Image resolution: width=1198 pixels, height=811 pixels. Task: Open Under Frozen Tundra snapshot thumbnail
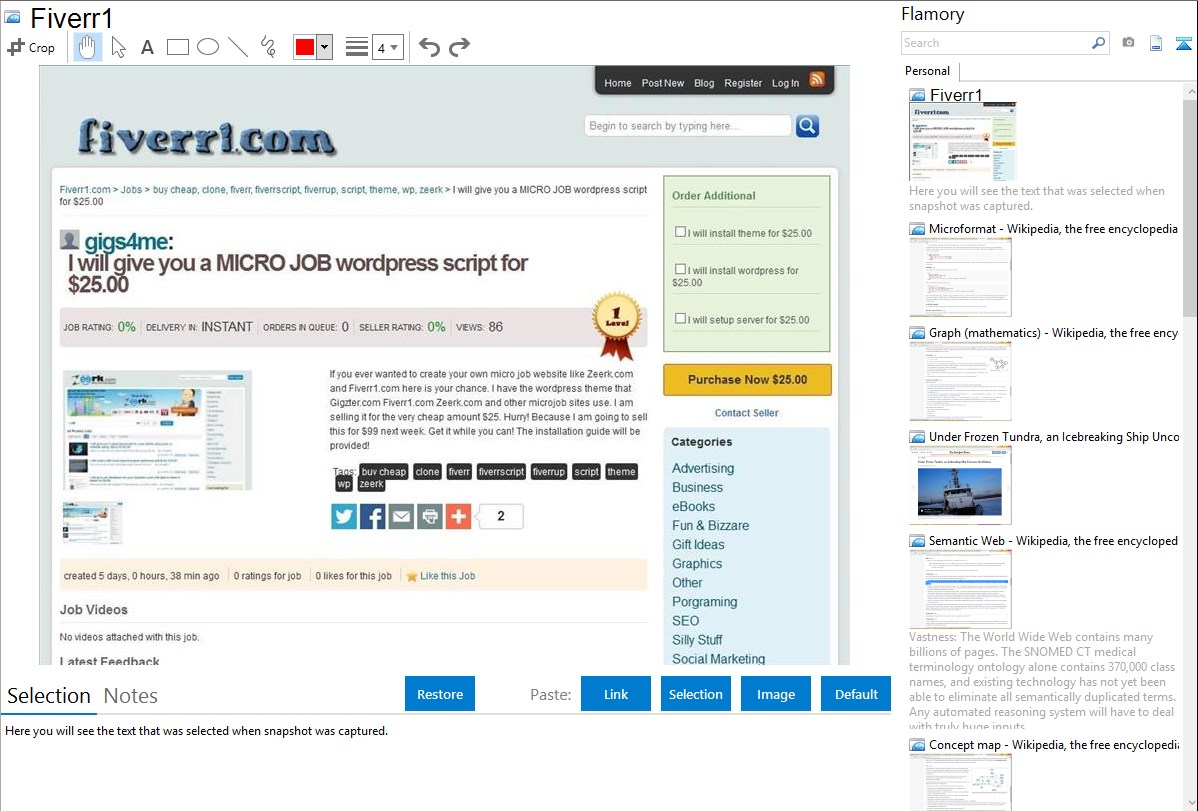point(960,485)
